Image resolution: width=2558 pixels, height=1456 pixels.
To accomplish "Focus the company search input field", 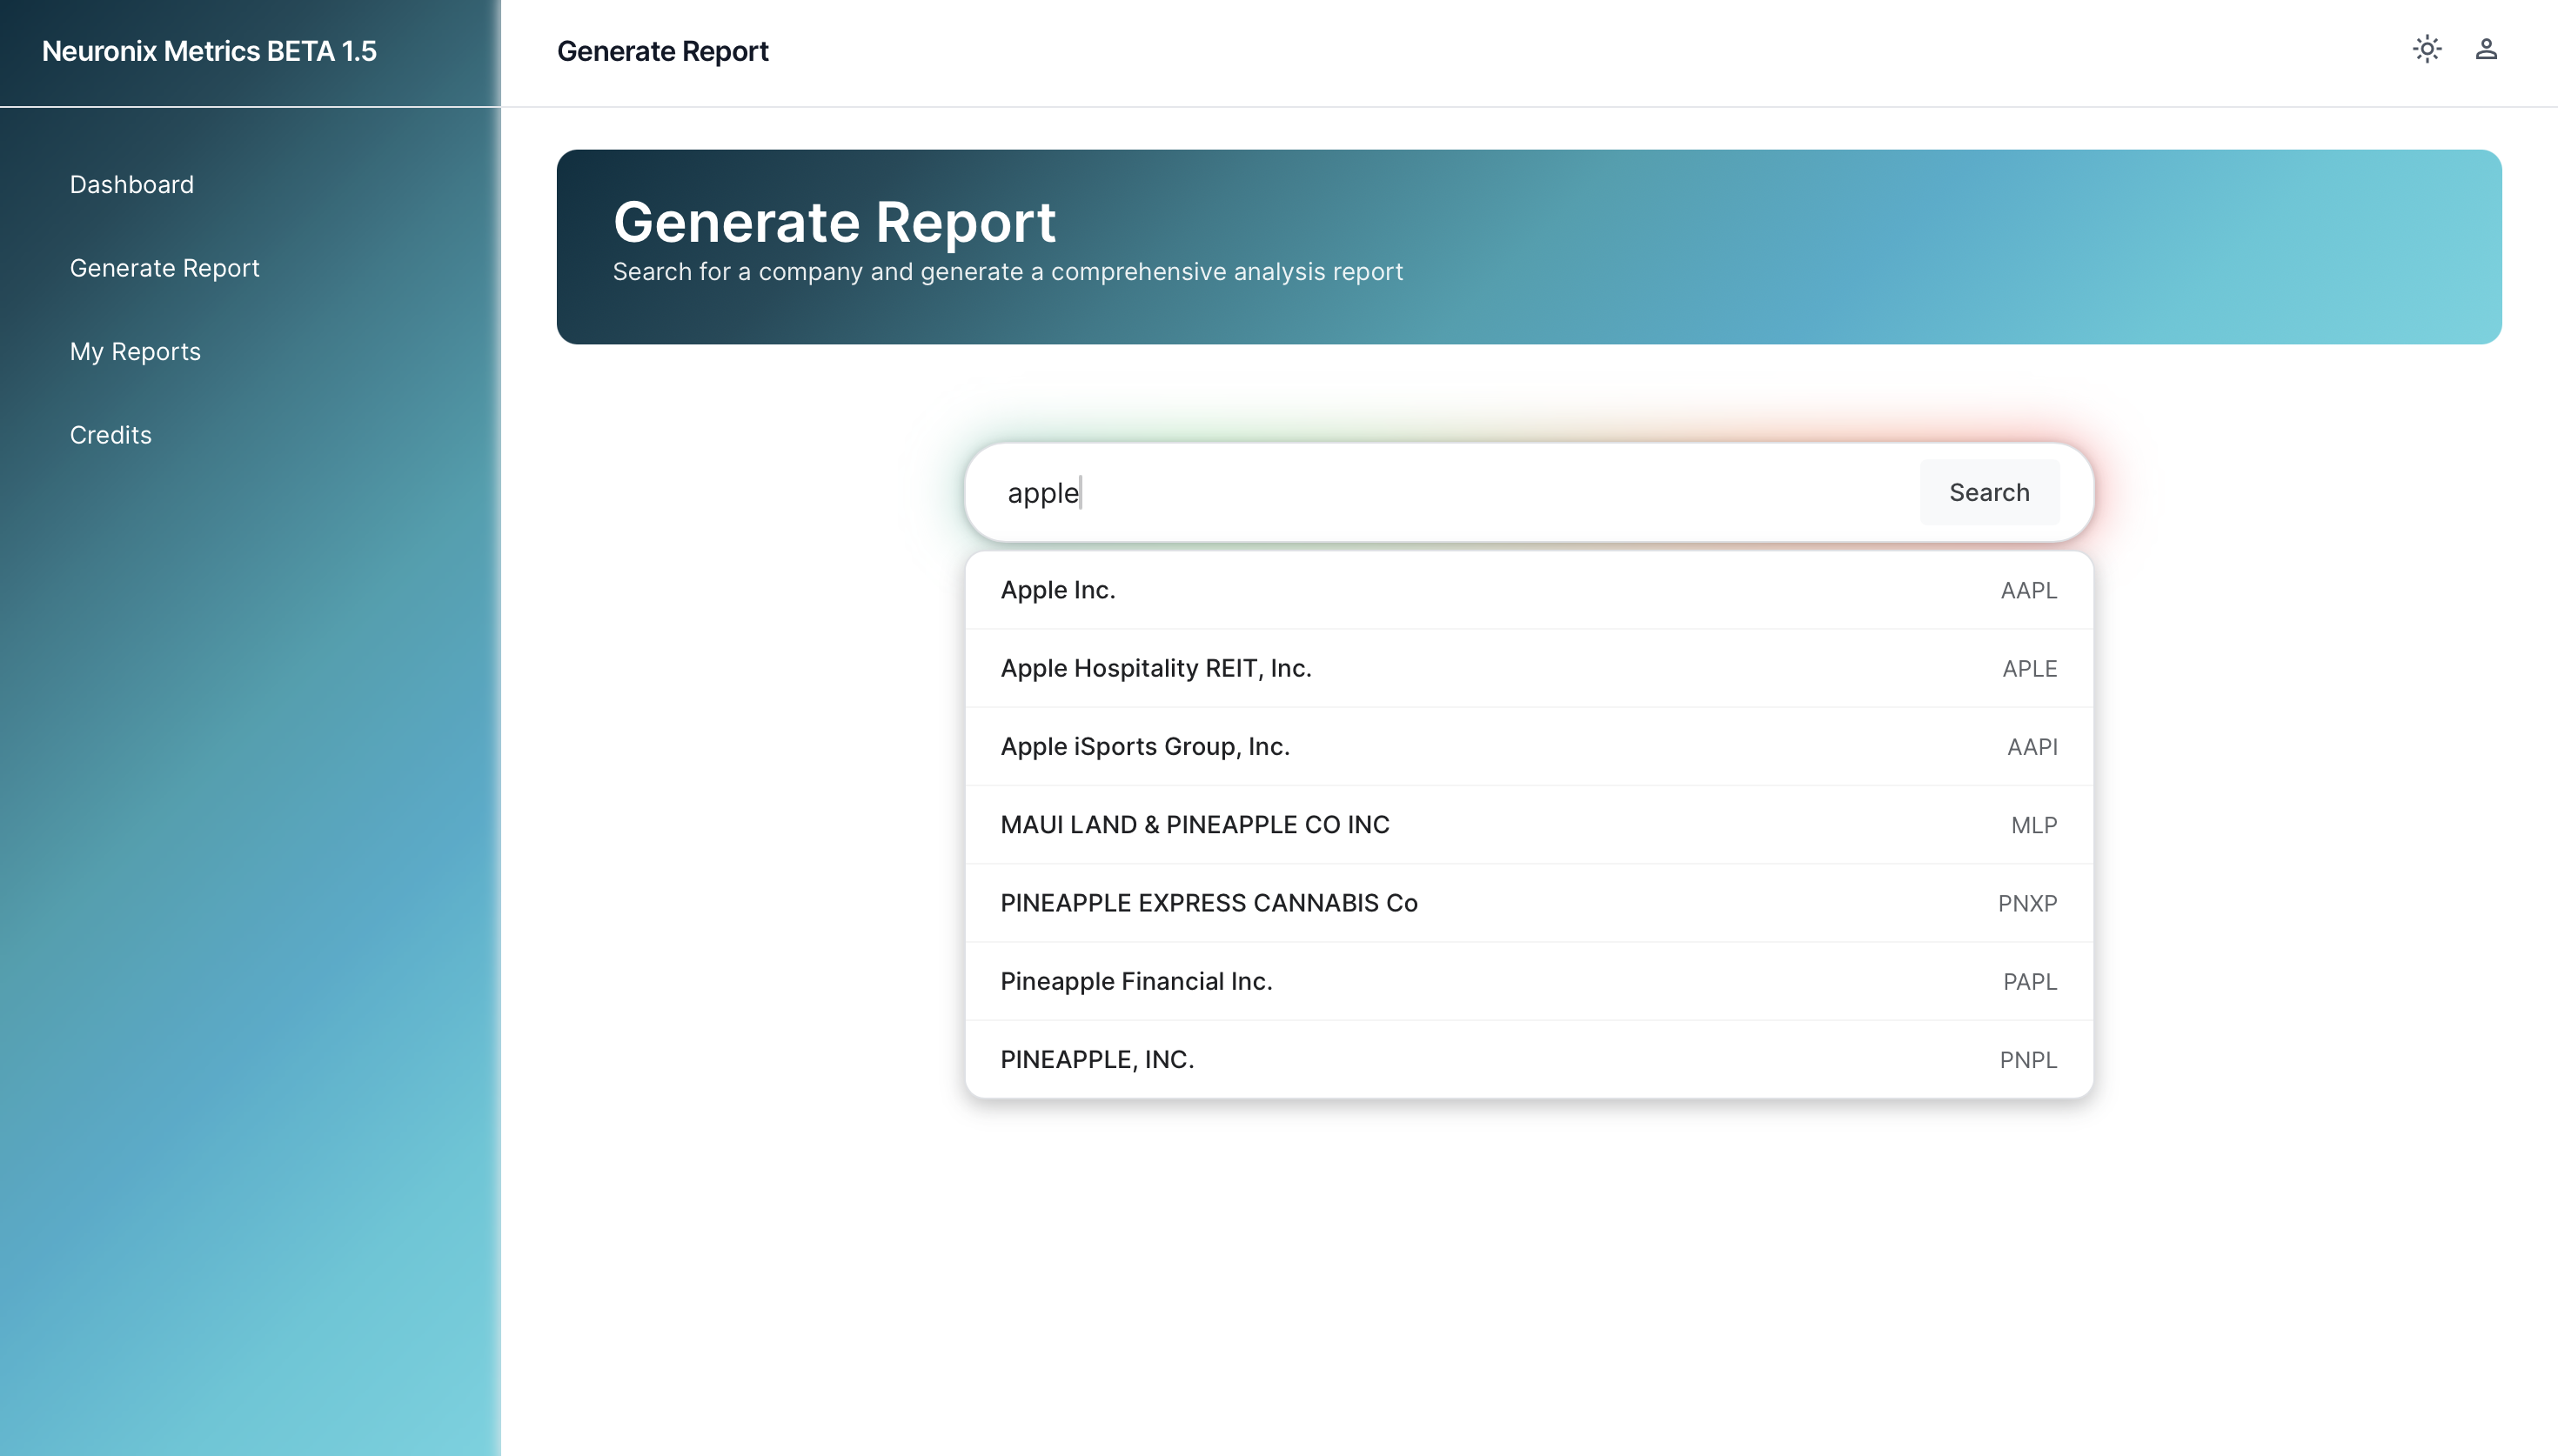I will (x=1450, y=493).
